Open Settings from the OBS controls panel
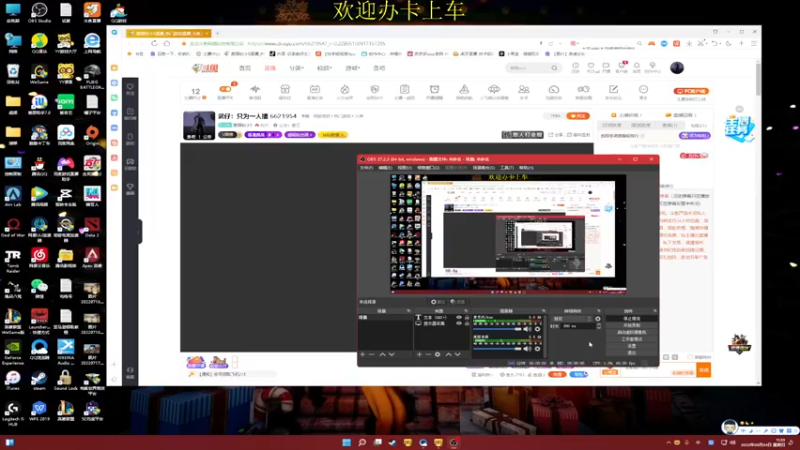This screenshot has width=800, height=450. pos(632,346)
